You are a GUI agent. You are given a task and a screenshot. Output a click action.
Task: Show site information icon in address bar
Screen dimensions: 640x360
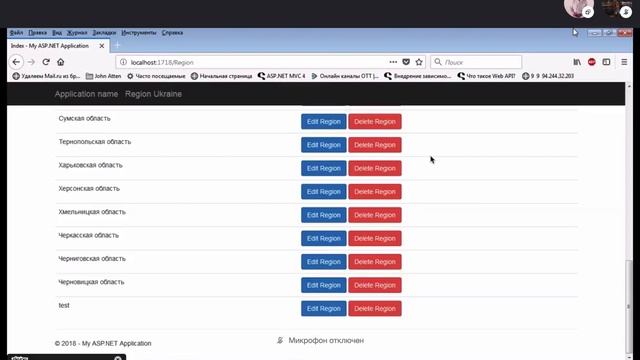point(123,62)
